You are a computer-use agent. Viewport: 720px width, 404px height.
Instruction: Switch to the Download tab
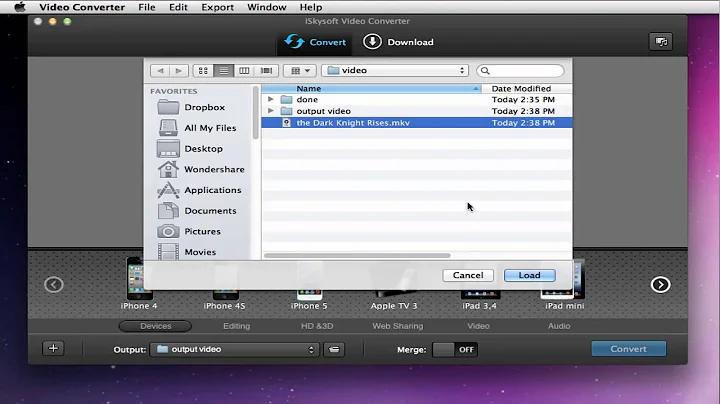click(x=398, y=42)
